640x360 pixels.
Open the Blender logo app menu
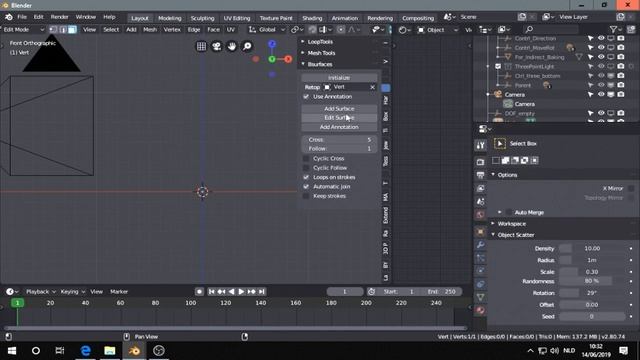pyautogui.click(x=9, y=17)
